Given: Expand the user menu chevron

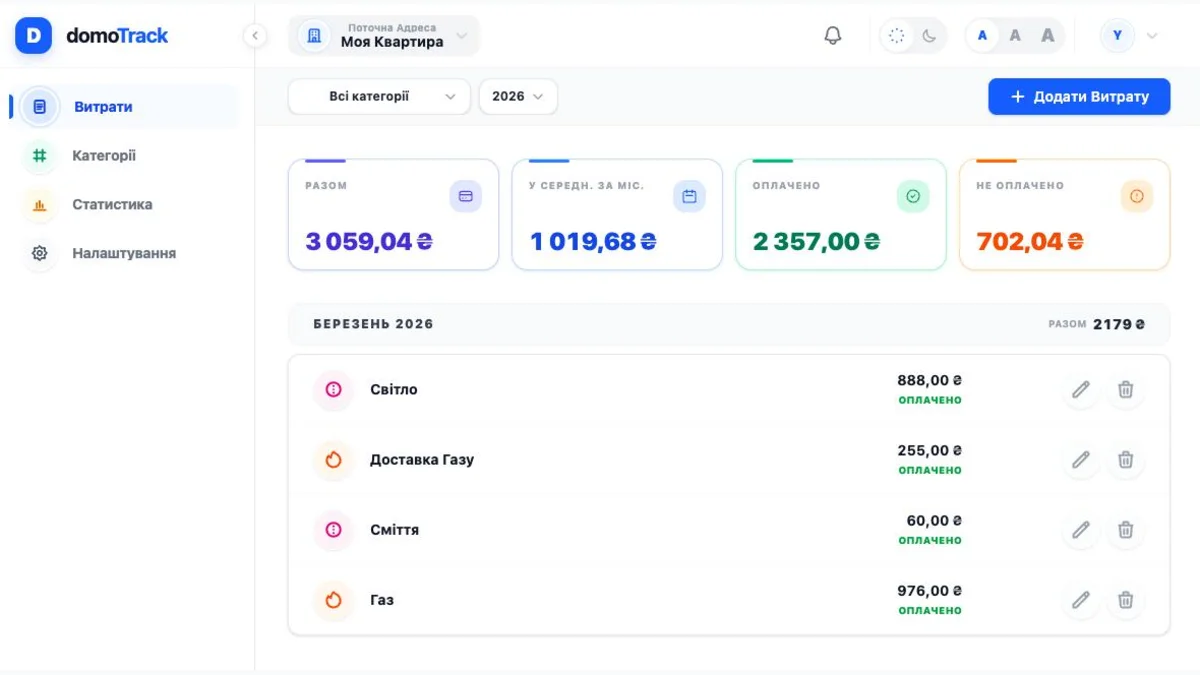Looking at the screenshot, I should pos(1152,36).
